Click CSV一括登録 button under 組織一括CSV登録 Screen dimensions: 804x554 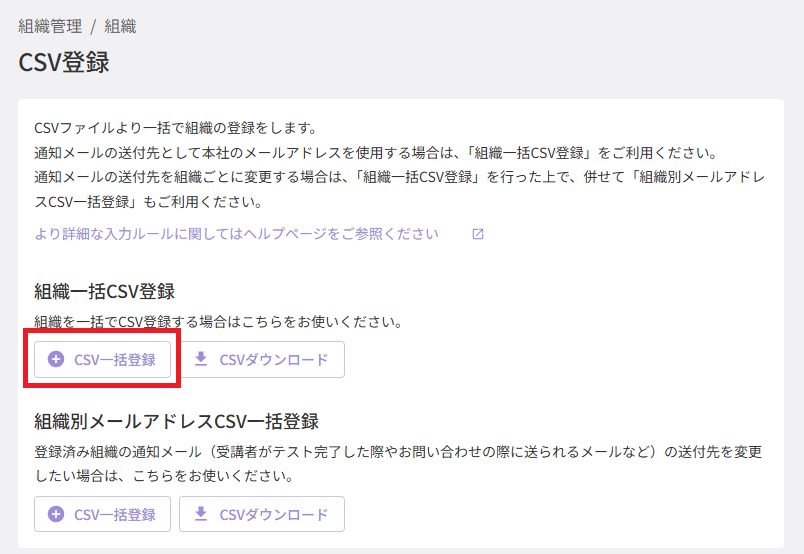tap(103, 360)
